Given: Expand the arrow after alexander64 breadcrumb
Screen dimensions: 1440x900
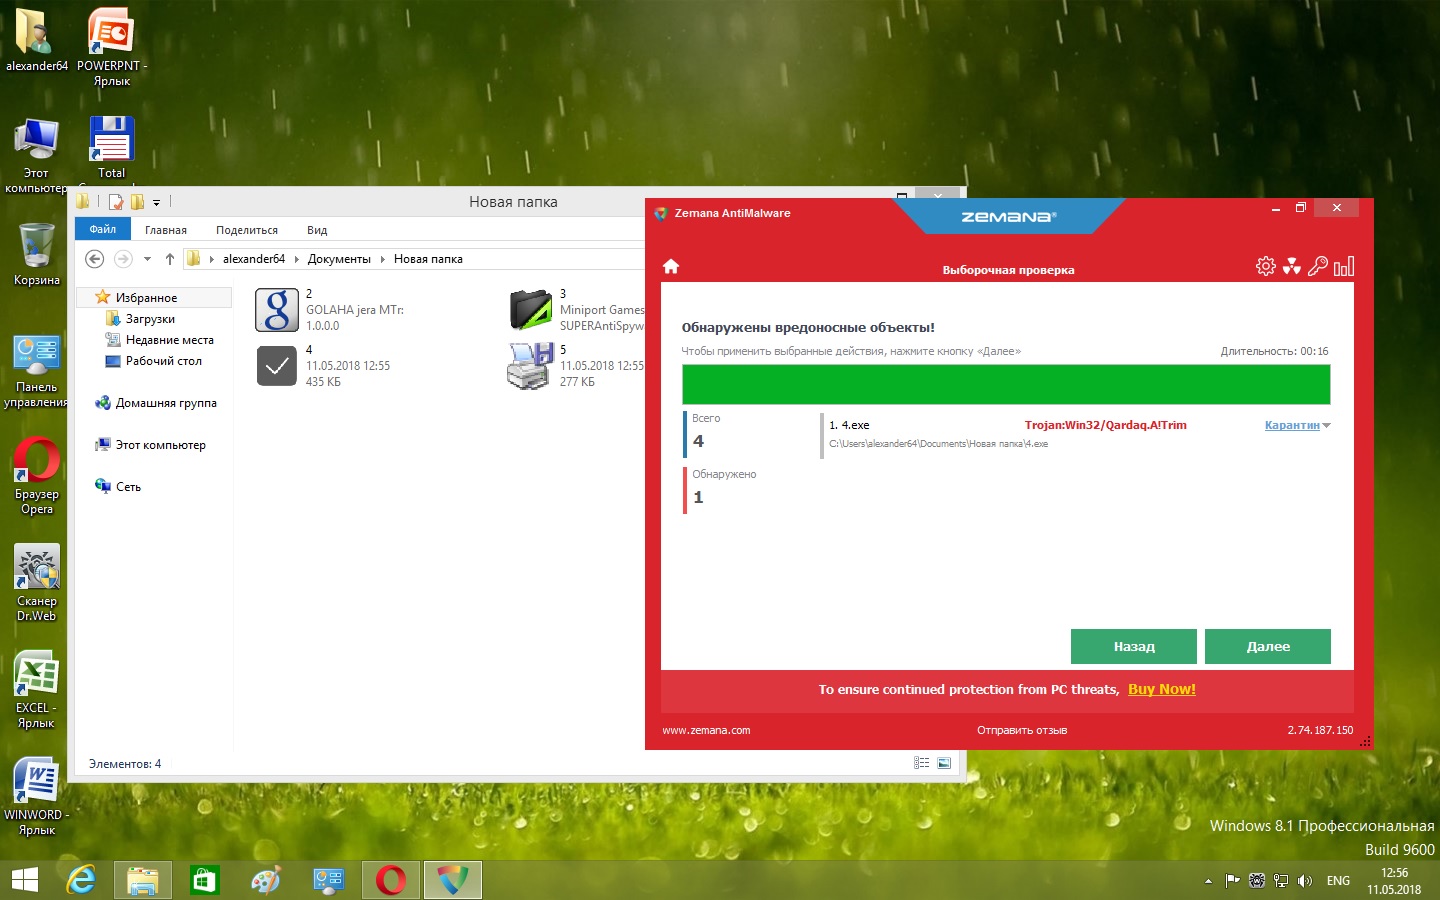Looking at the screenshot, I should pyautogui.click(x=296, y=259).
